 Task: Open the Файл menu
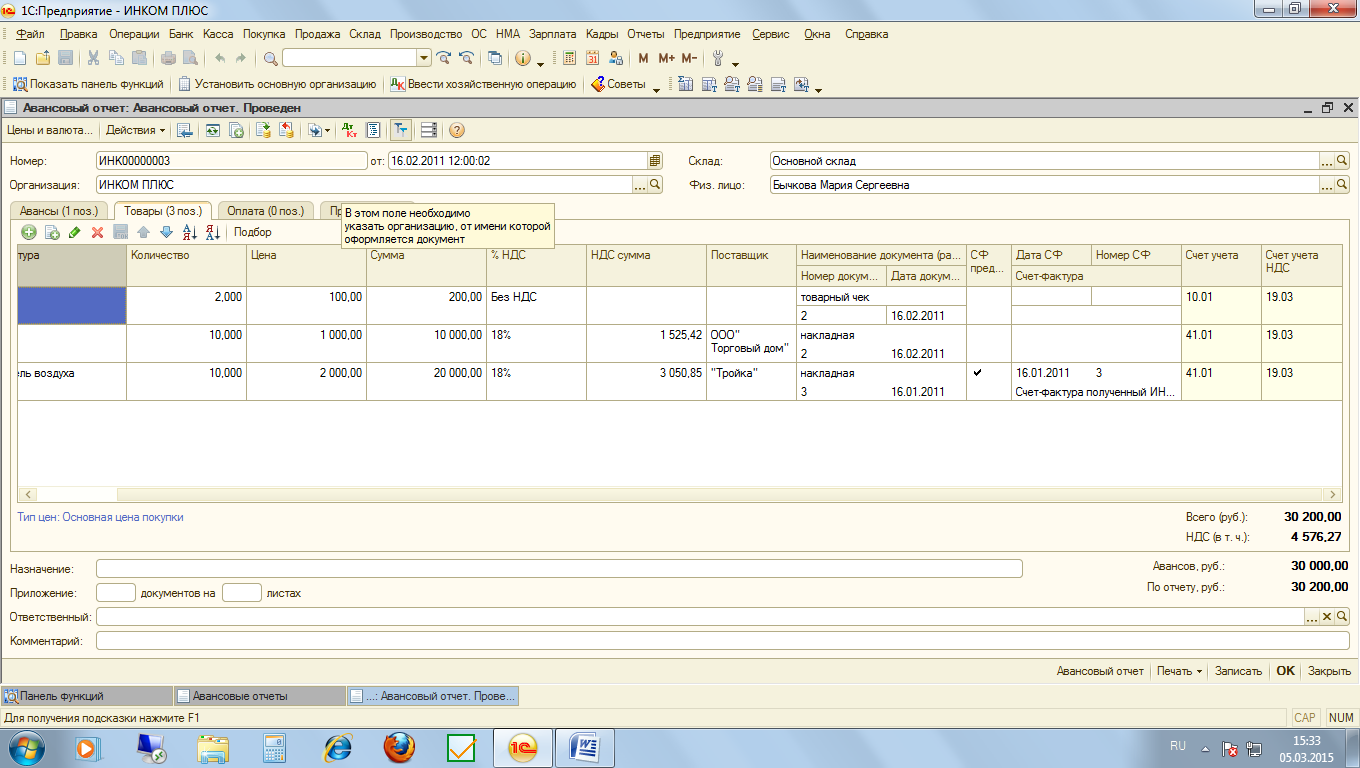(x=31, y=34)
